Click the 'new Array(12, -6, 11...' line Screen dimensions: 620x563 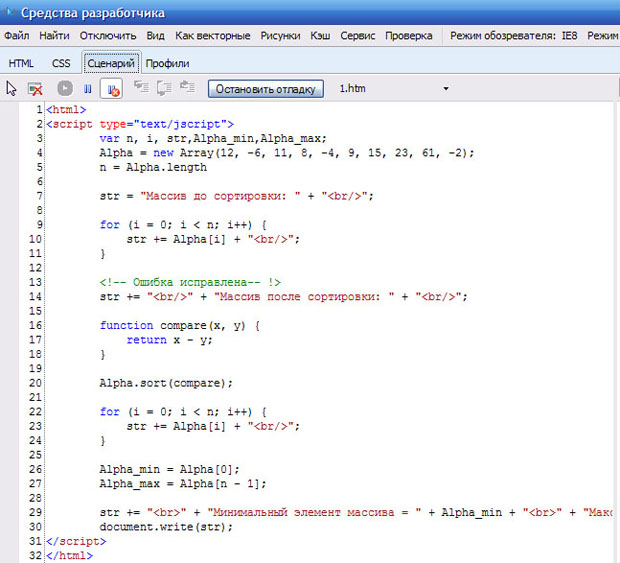click(x=287, y=153)
